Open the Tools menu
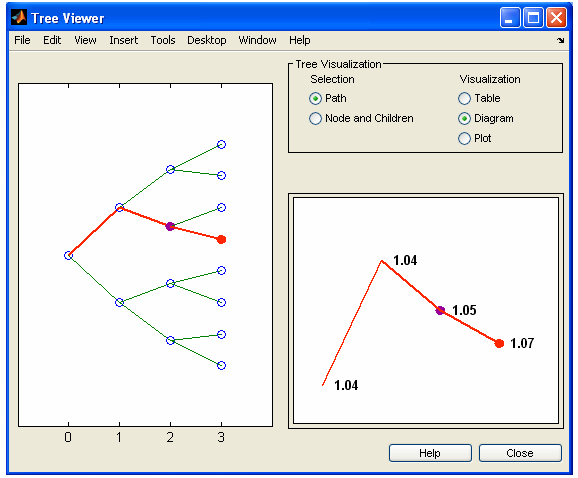578x478 pixels. coord(163,40)
